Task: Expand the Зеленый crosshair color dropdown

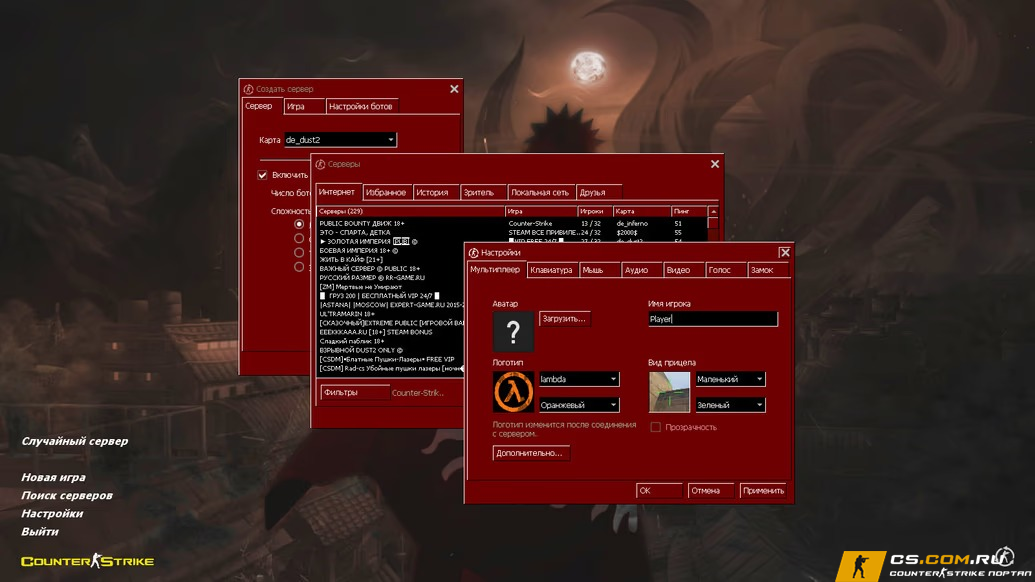Action: point(730,404)
